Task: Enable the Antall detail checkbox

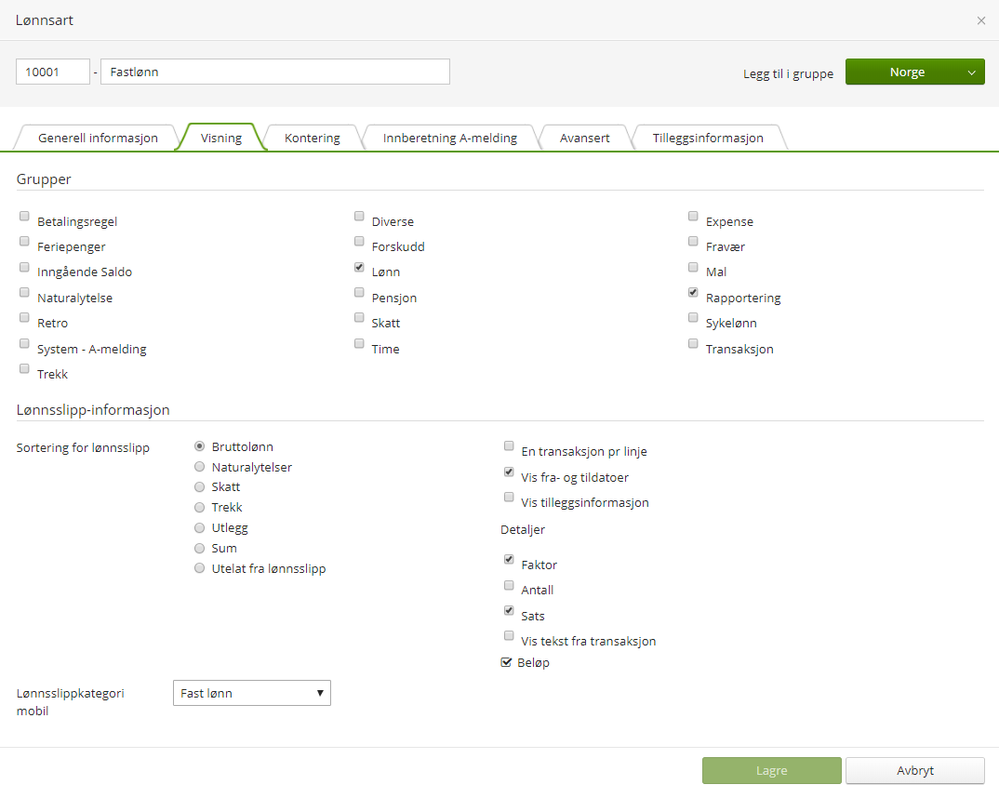Action: click(509, 585)
